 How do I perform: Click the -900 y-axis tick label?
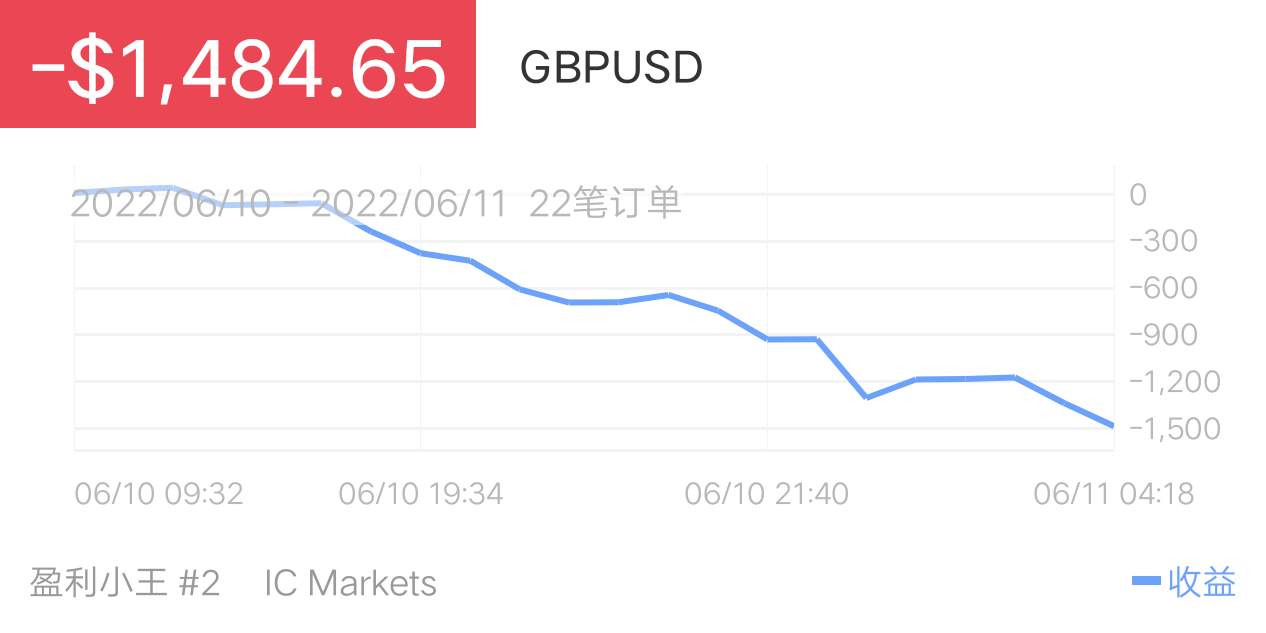(x=1161, y=335)
